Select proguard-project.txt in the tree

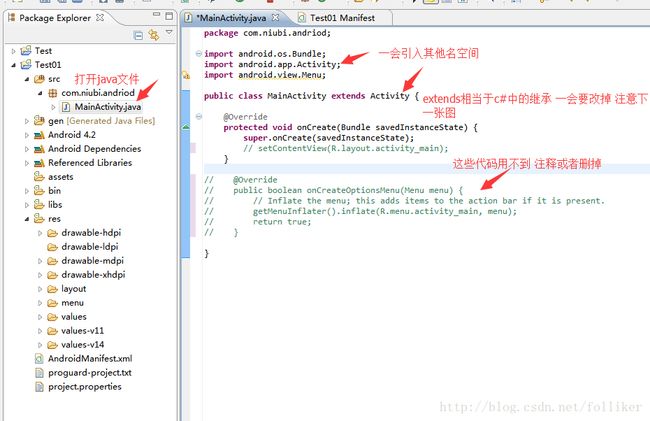point(90,373)
